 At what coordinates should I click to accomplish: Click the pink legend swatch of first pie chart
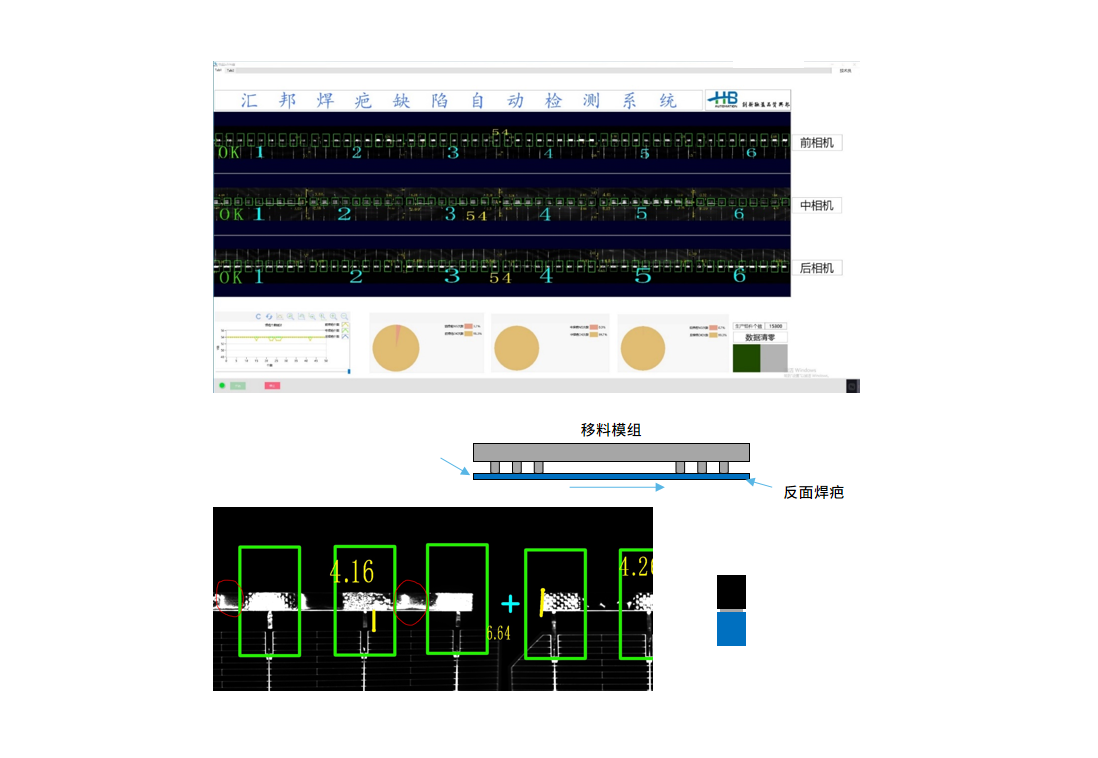tap(468, 326)
